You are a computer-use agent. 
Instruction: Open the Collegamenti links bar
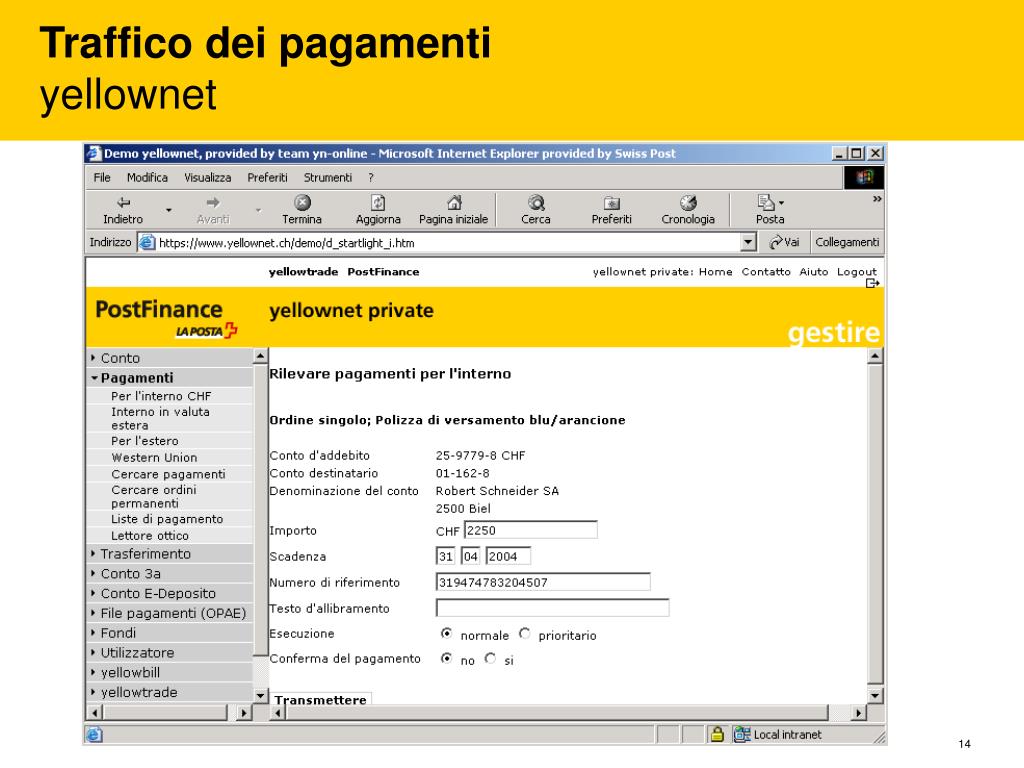[x=847, y=242]
